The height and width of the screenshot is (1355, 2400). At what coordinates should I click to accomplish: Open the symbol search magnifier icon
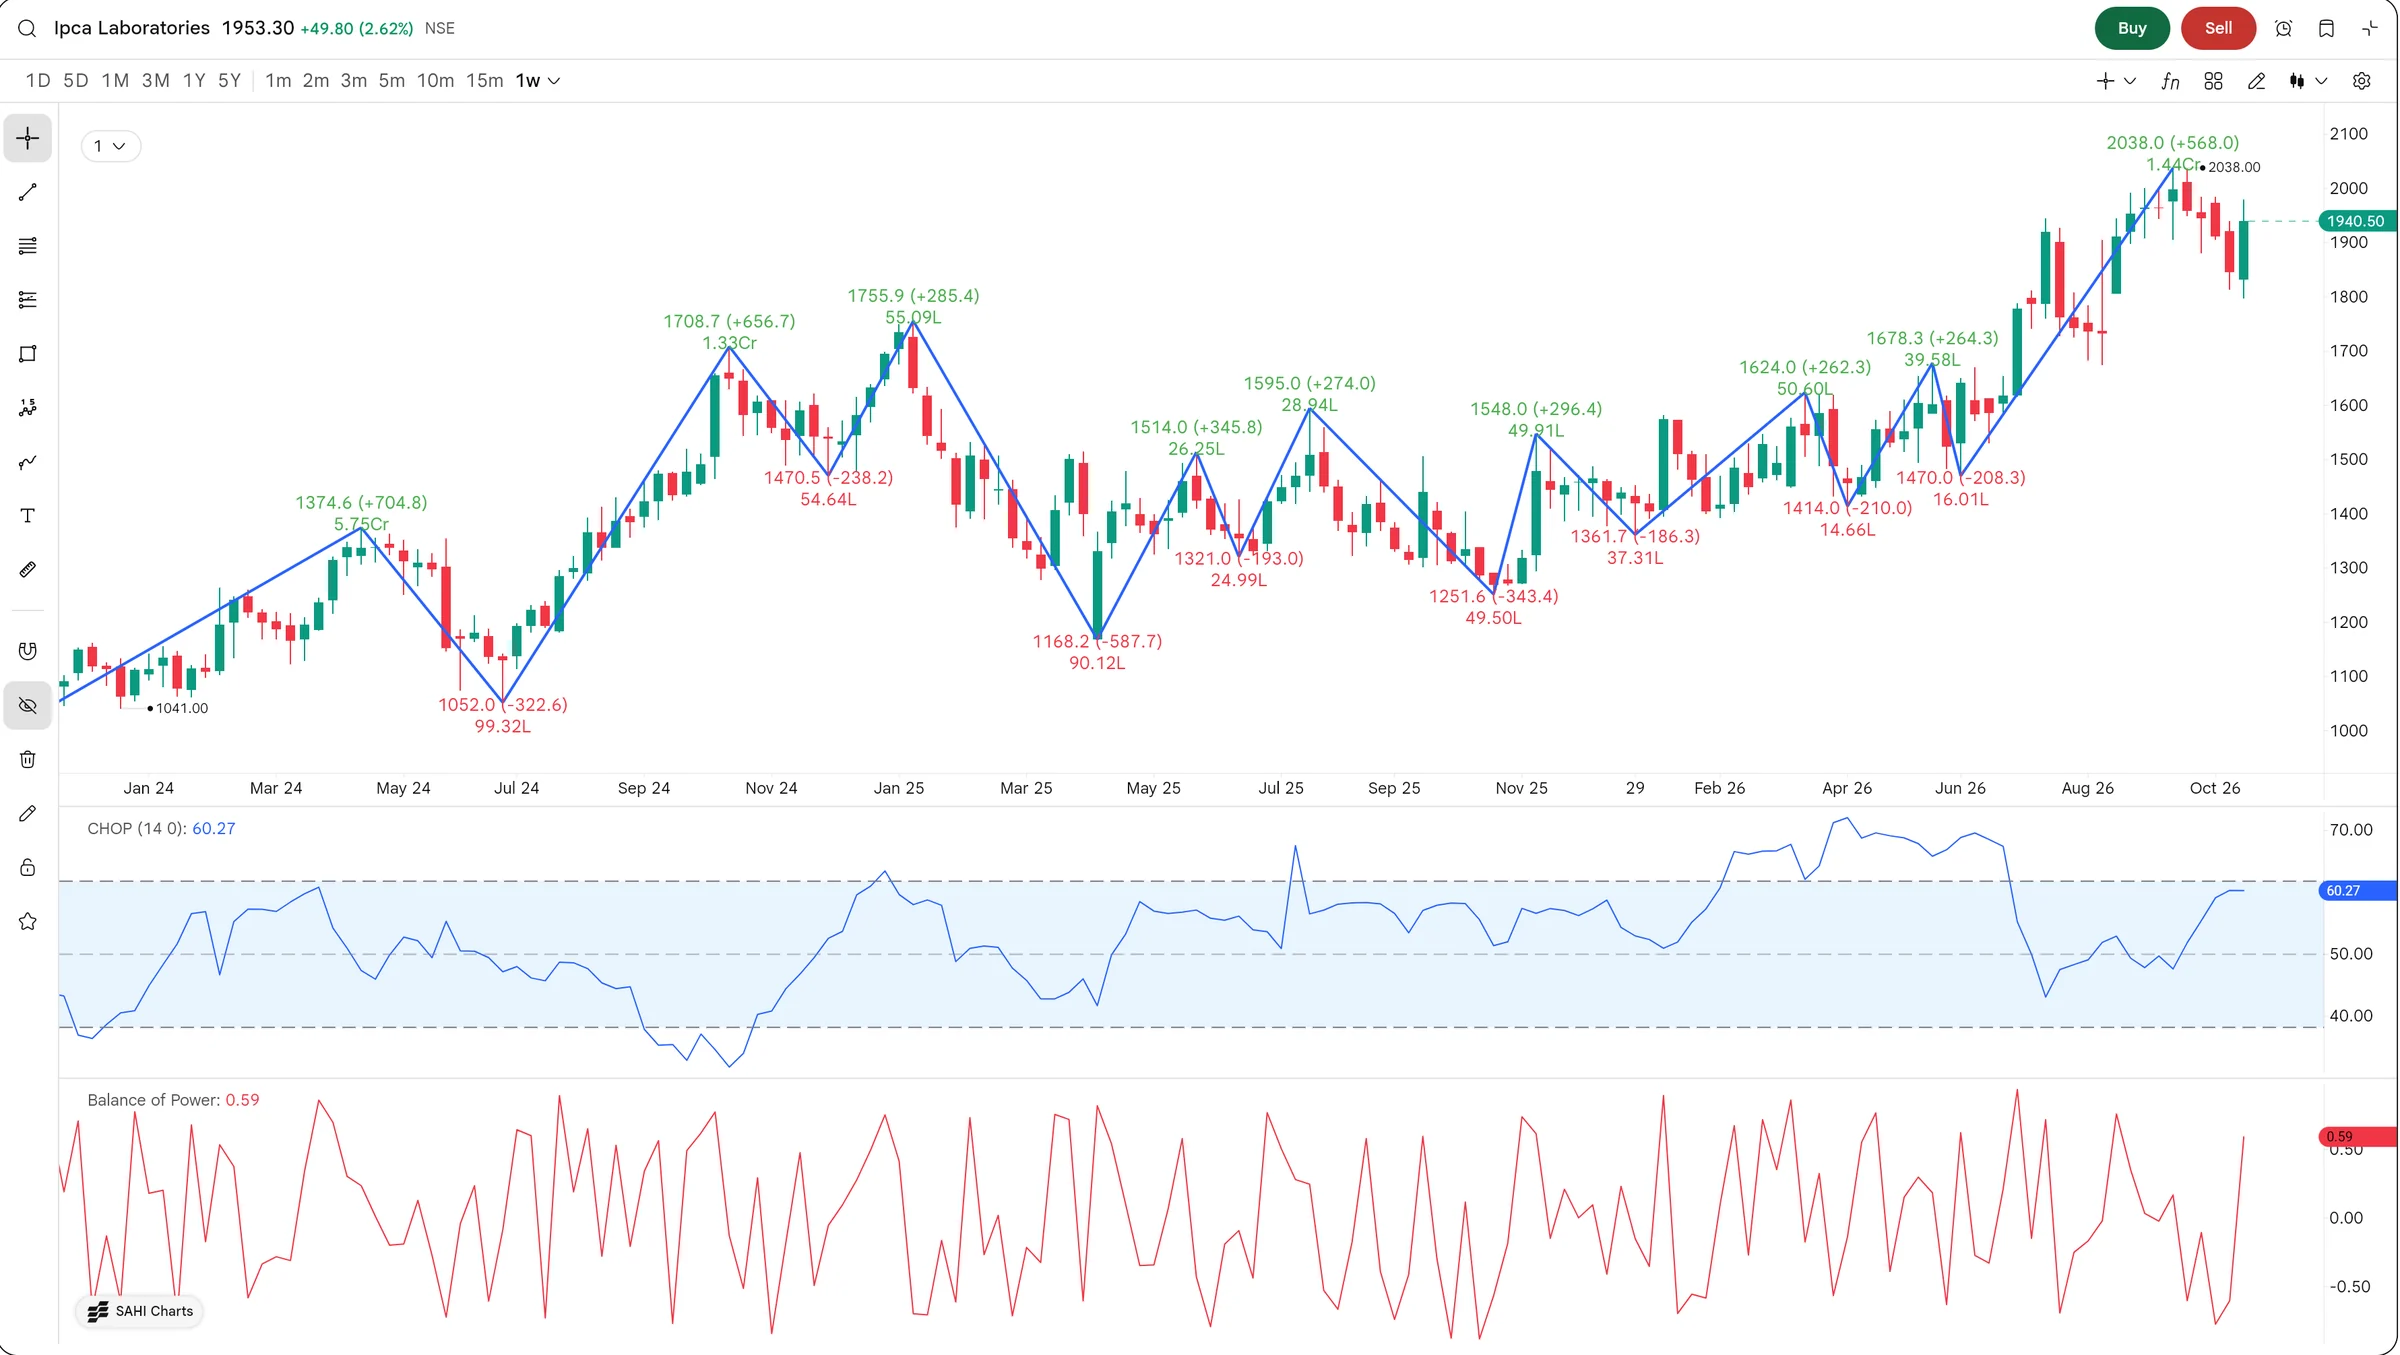pos(27,28)
